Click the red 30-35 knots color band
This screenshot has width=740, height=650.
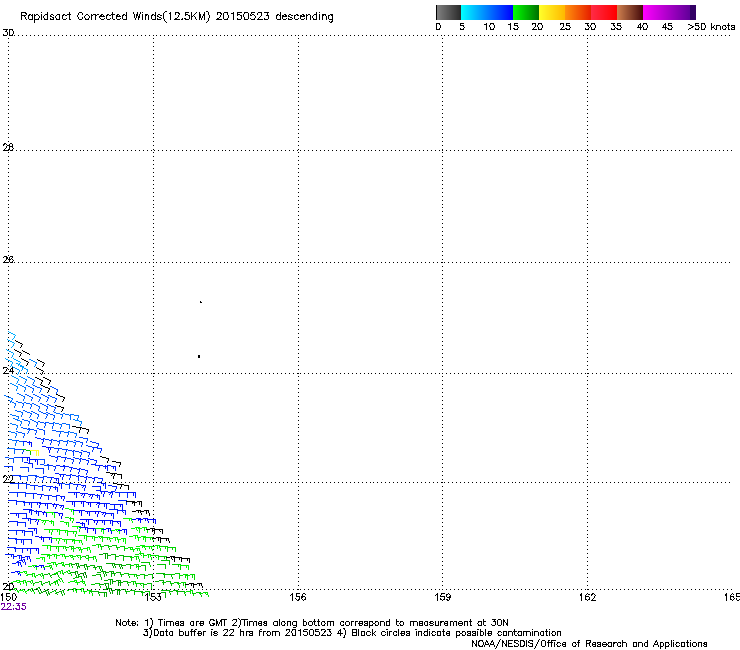click(604, 12)
